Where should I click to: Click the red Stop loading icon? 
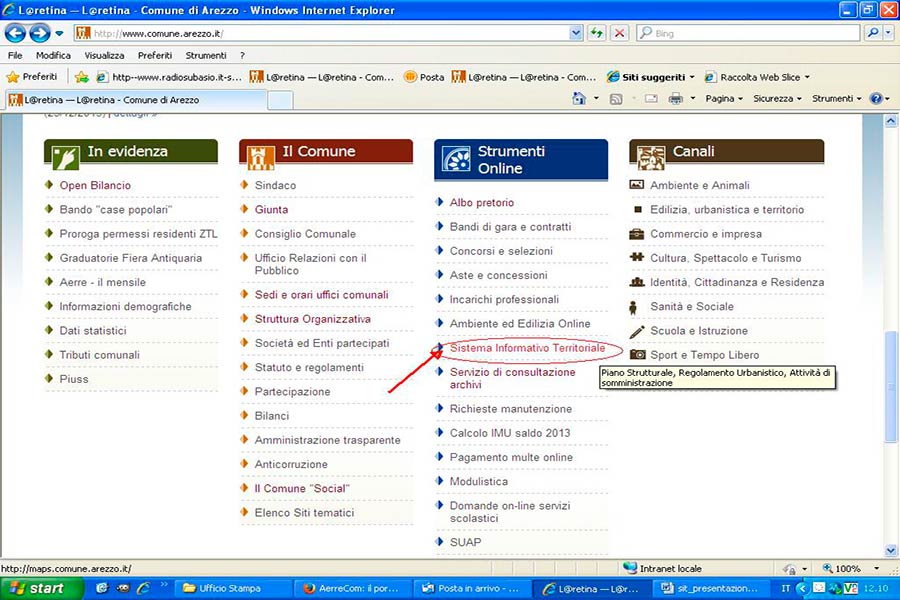(619, 33)
